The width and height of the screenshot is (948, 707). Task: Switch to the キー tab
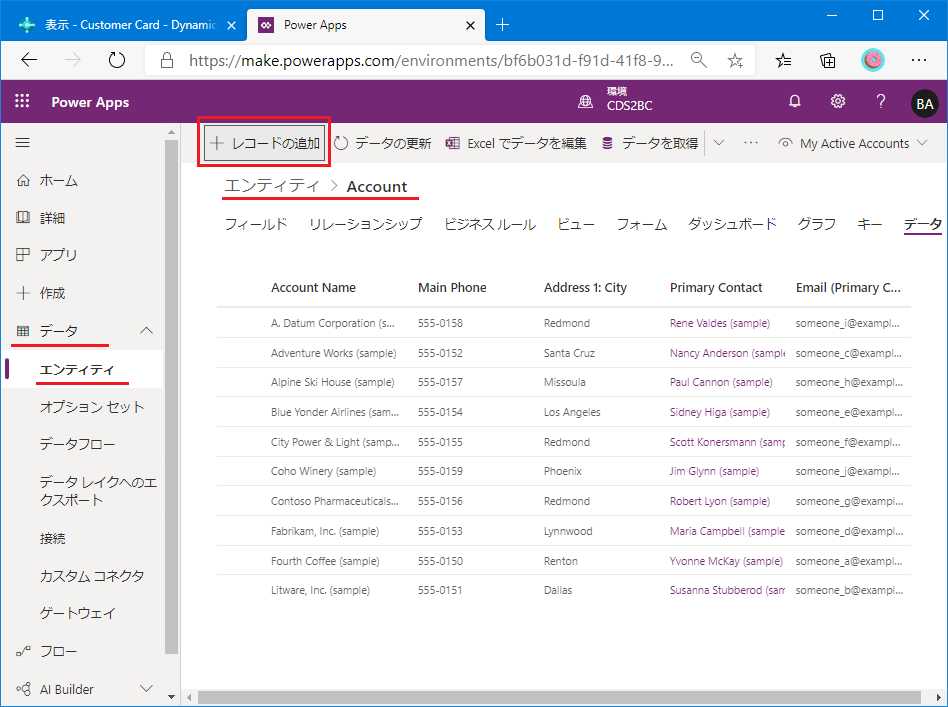point(870,224)
